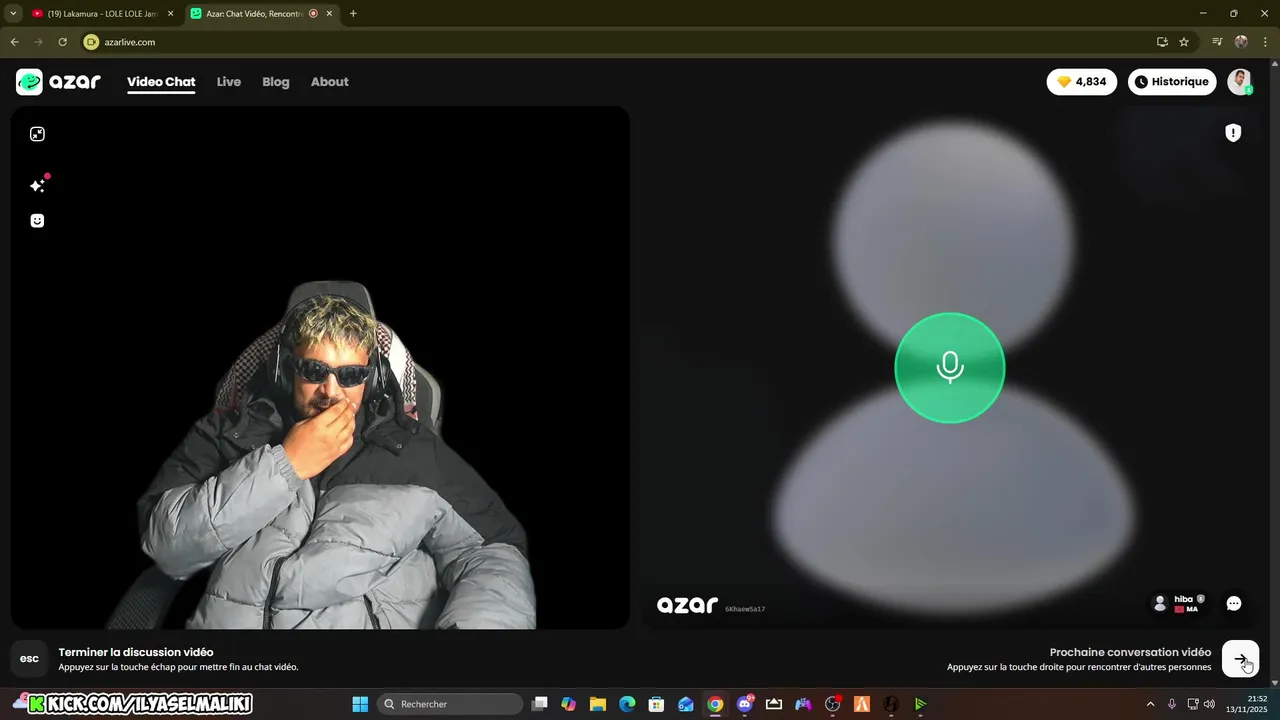Image resolution: width=1280 pixels, height=720 pixels.
Task: Click the picture-in-picture icon on your video
Action: (37, 134)
